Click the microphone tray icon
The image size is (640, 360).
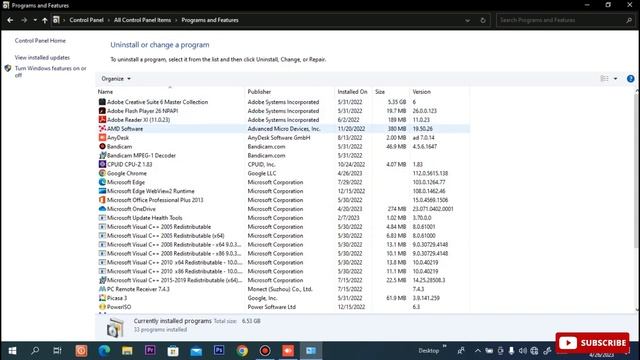click(511, 351)
